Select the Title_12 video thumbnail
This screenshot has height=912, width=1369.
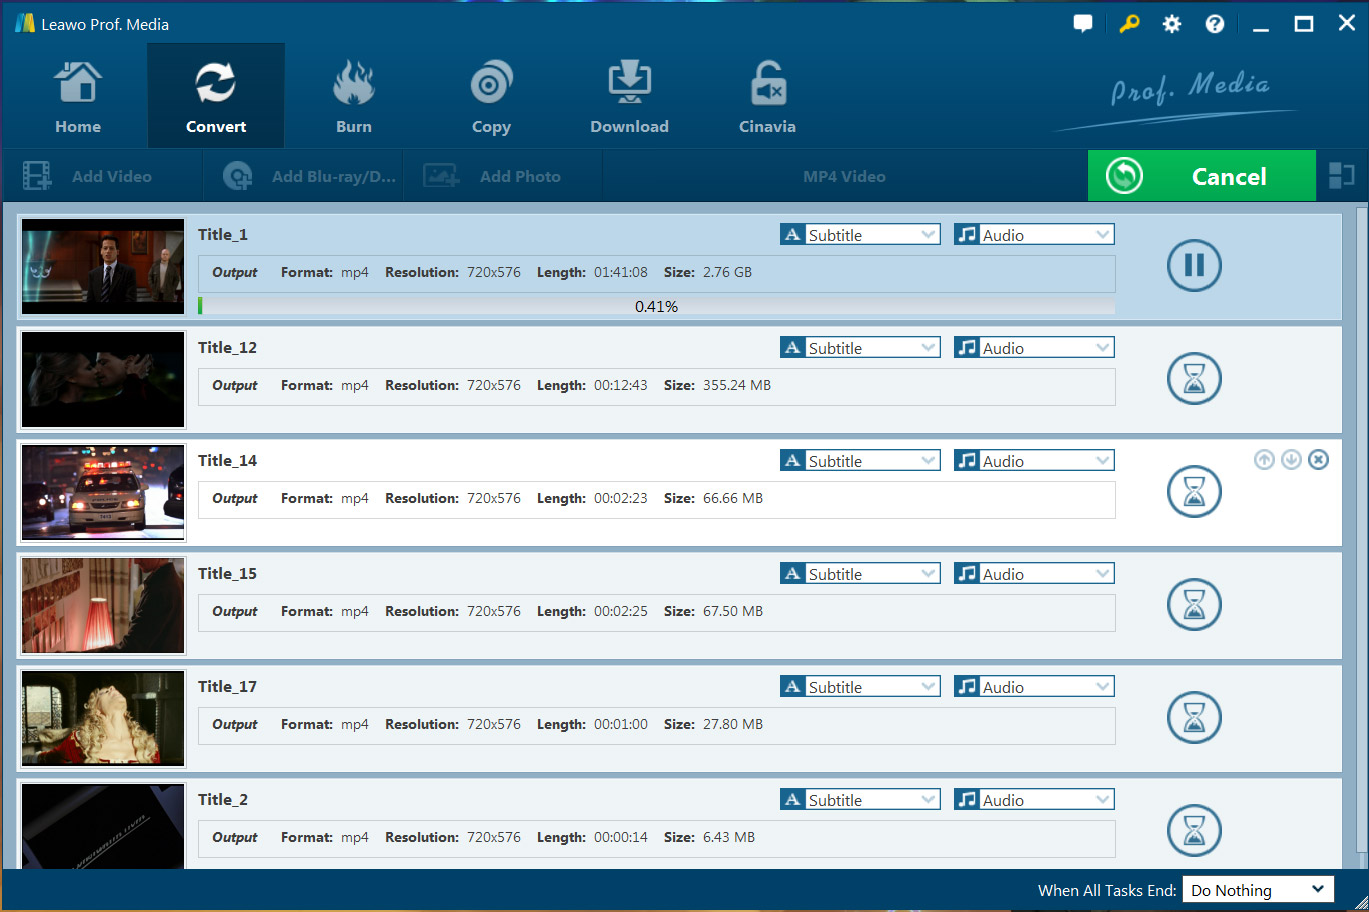click(103, 379)
